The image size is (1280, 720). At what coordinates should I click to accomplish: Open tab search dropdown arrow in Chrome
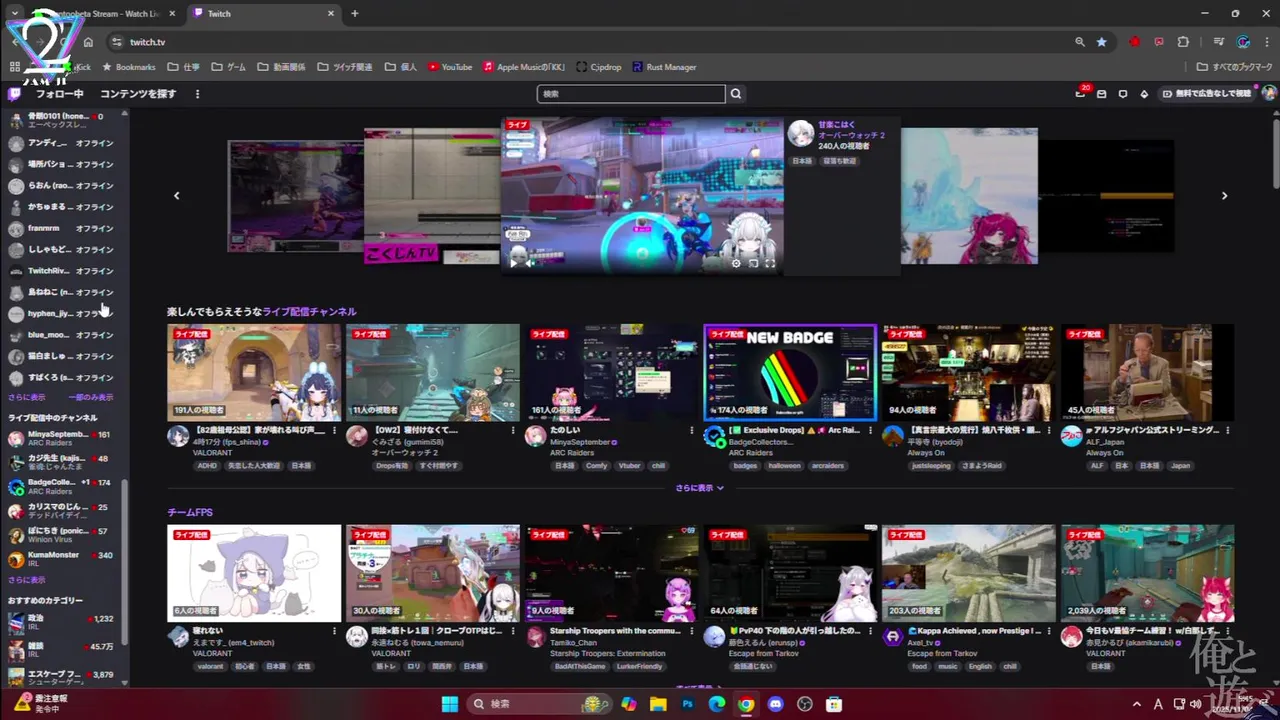click(14, 13)
